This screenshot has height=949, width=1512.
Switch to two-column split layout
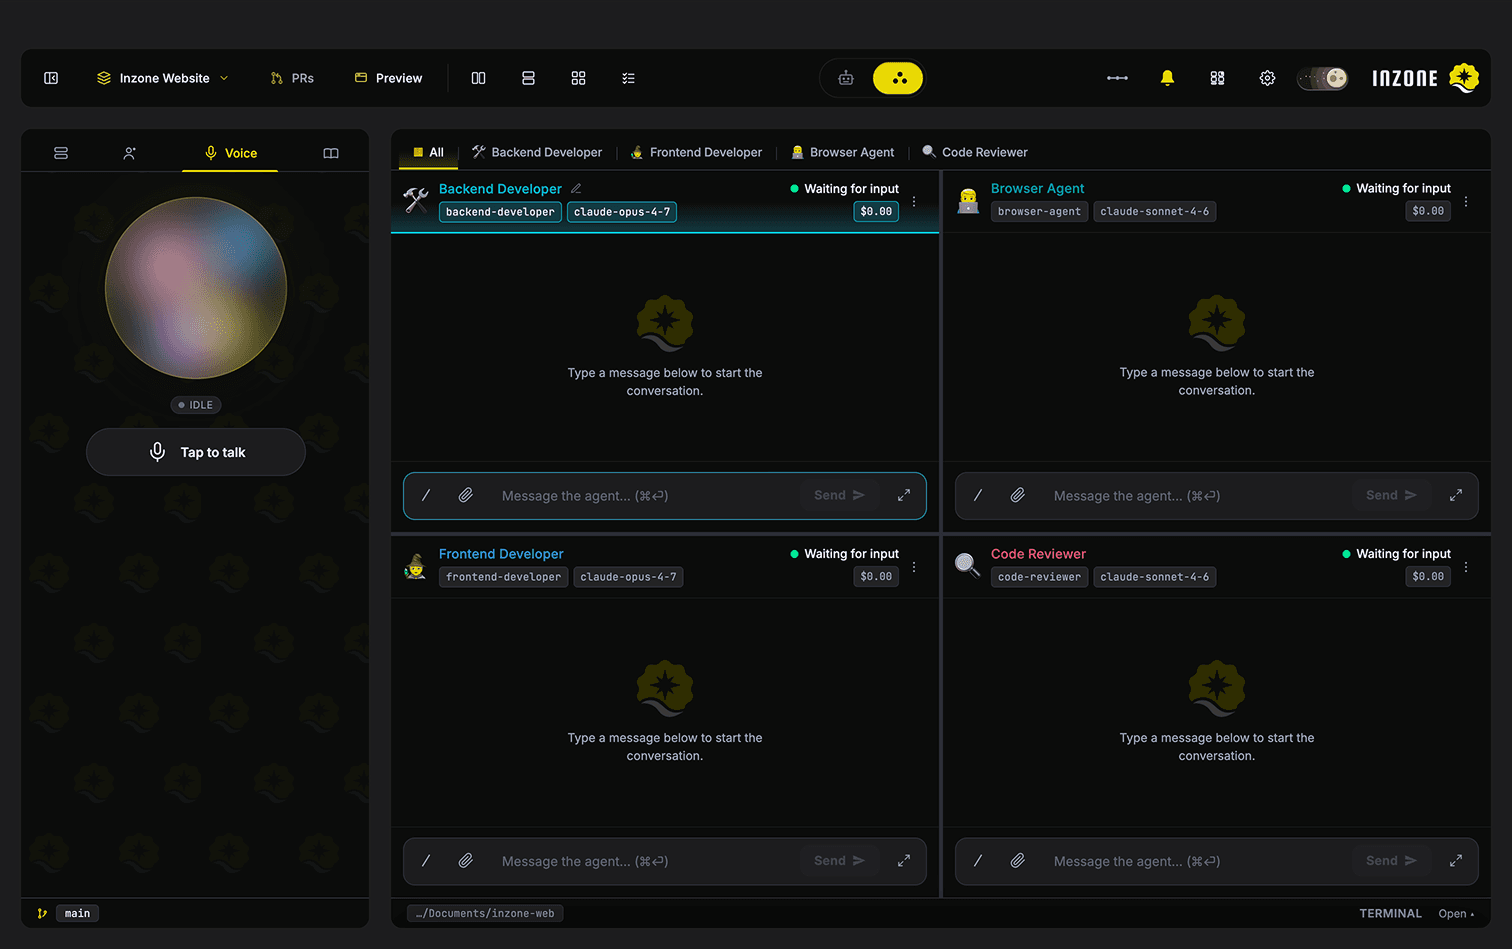coord(478,78)
